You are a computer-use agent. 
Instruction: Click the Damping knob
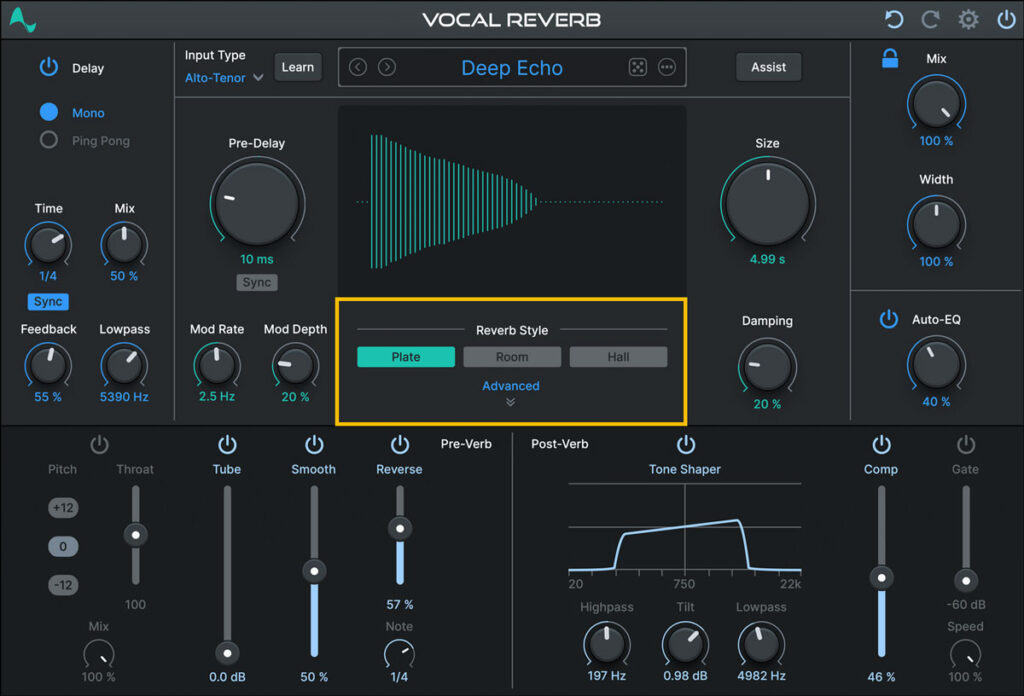(767, 366)
